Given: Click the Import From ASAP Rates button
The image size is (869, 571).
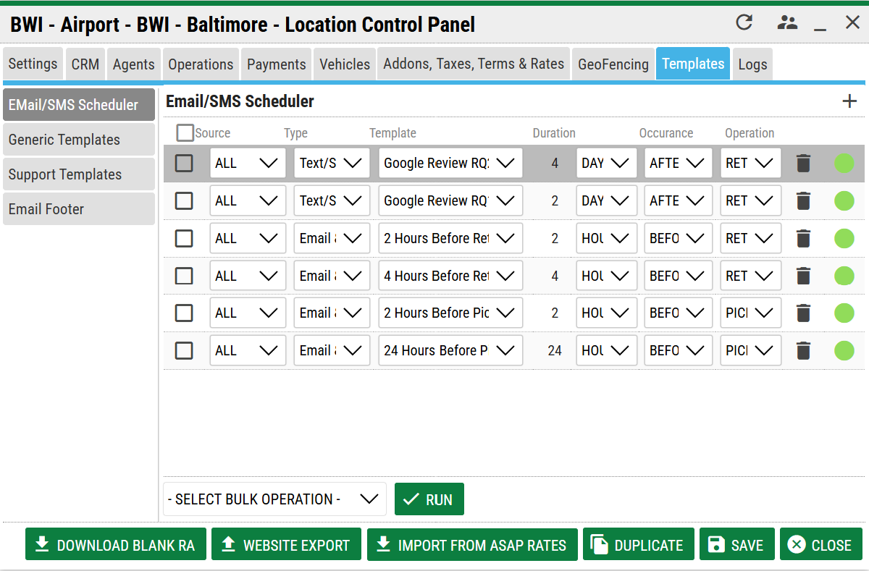Looking at the screenshot, I should (x=472, y=545).
